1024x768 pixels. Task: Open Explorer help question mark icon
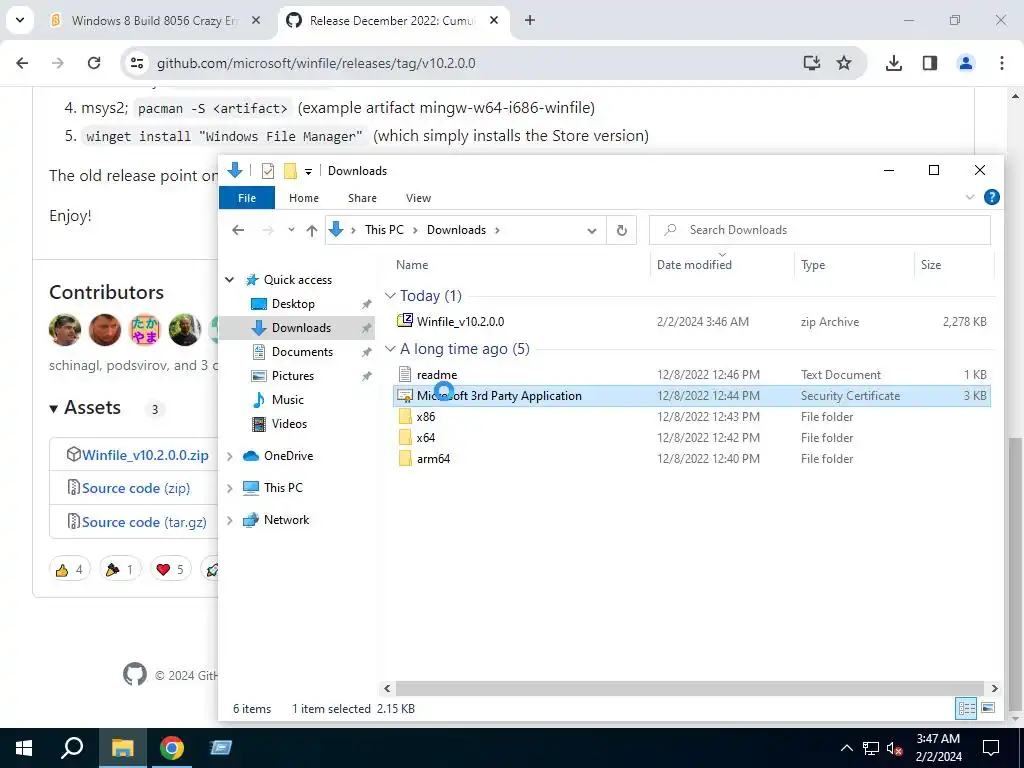click(991, 197)
